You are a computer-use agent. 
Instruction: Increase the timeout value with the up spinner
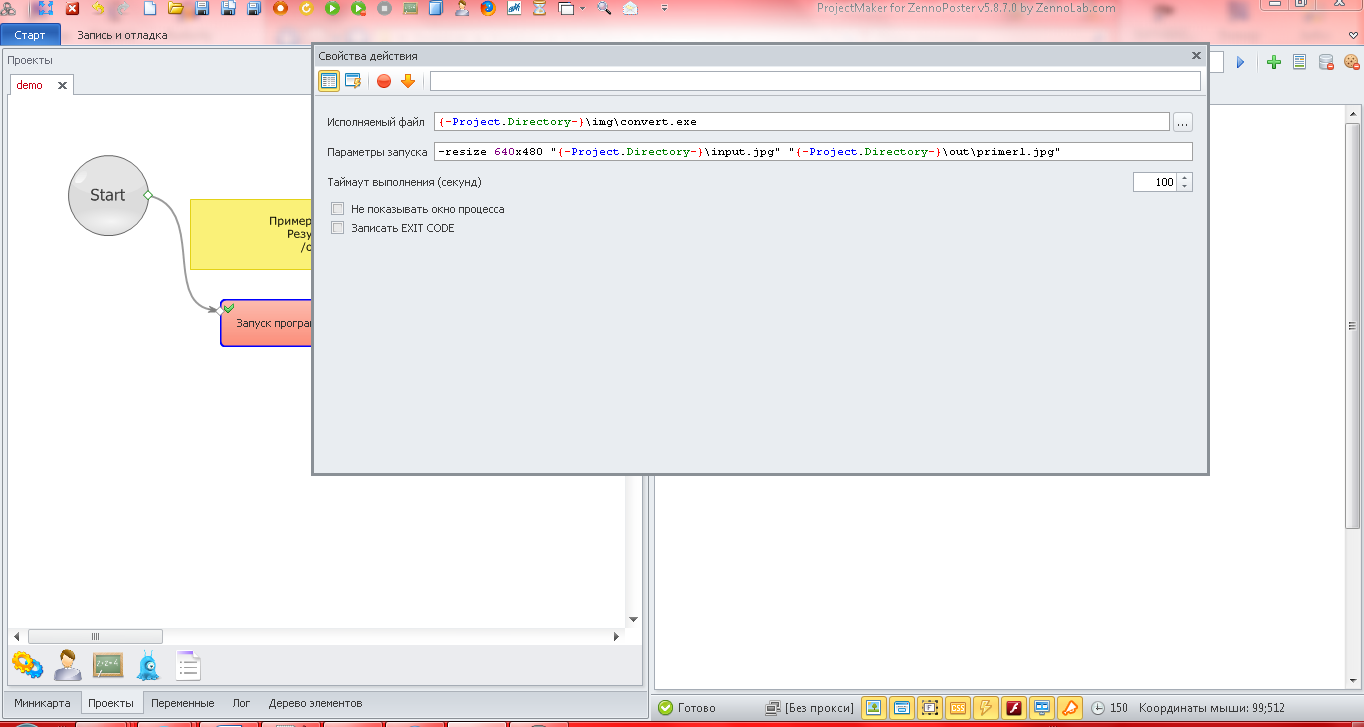click(x=1186, y=178)
